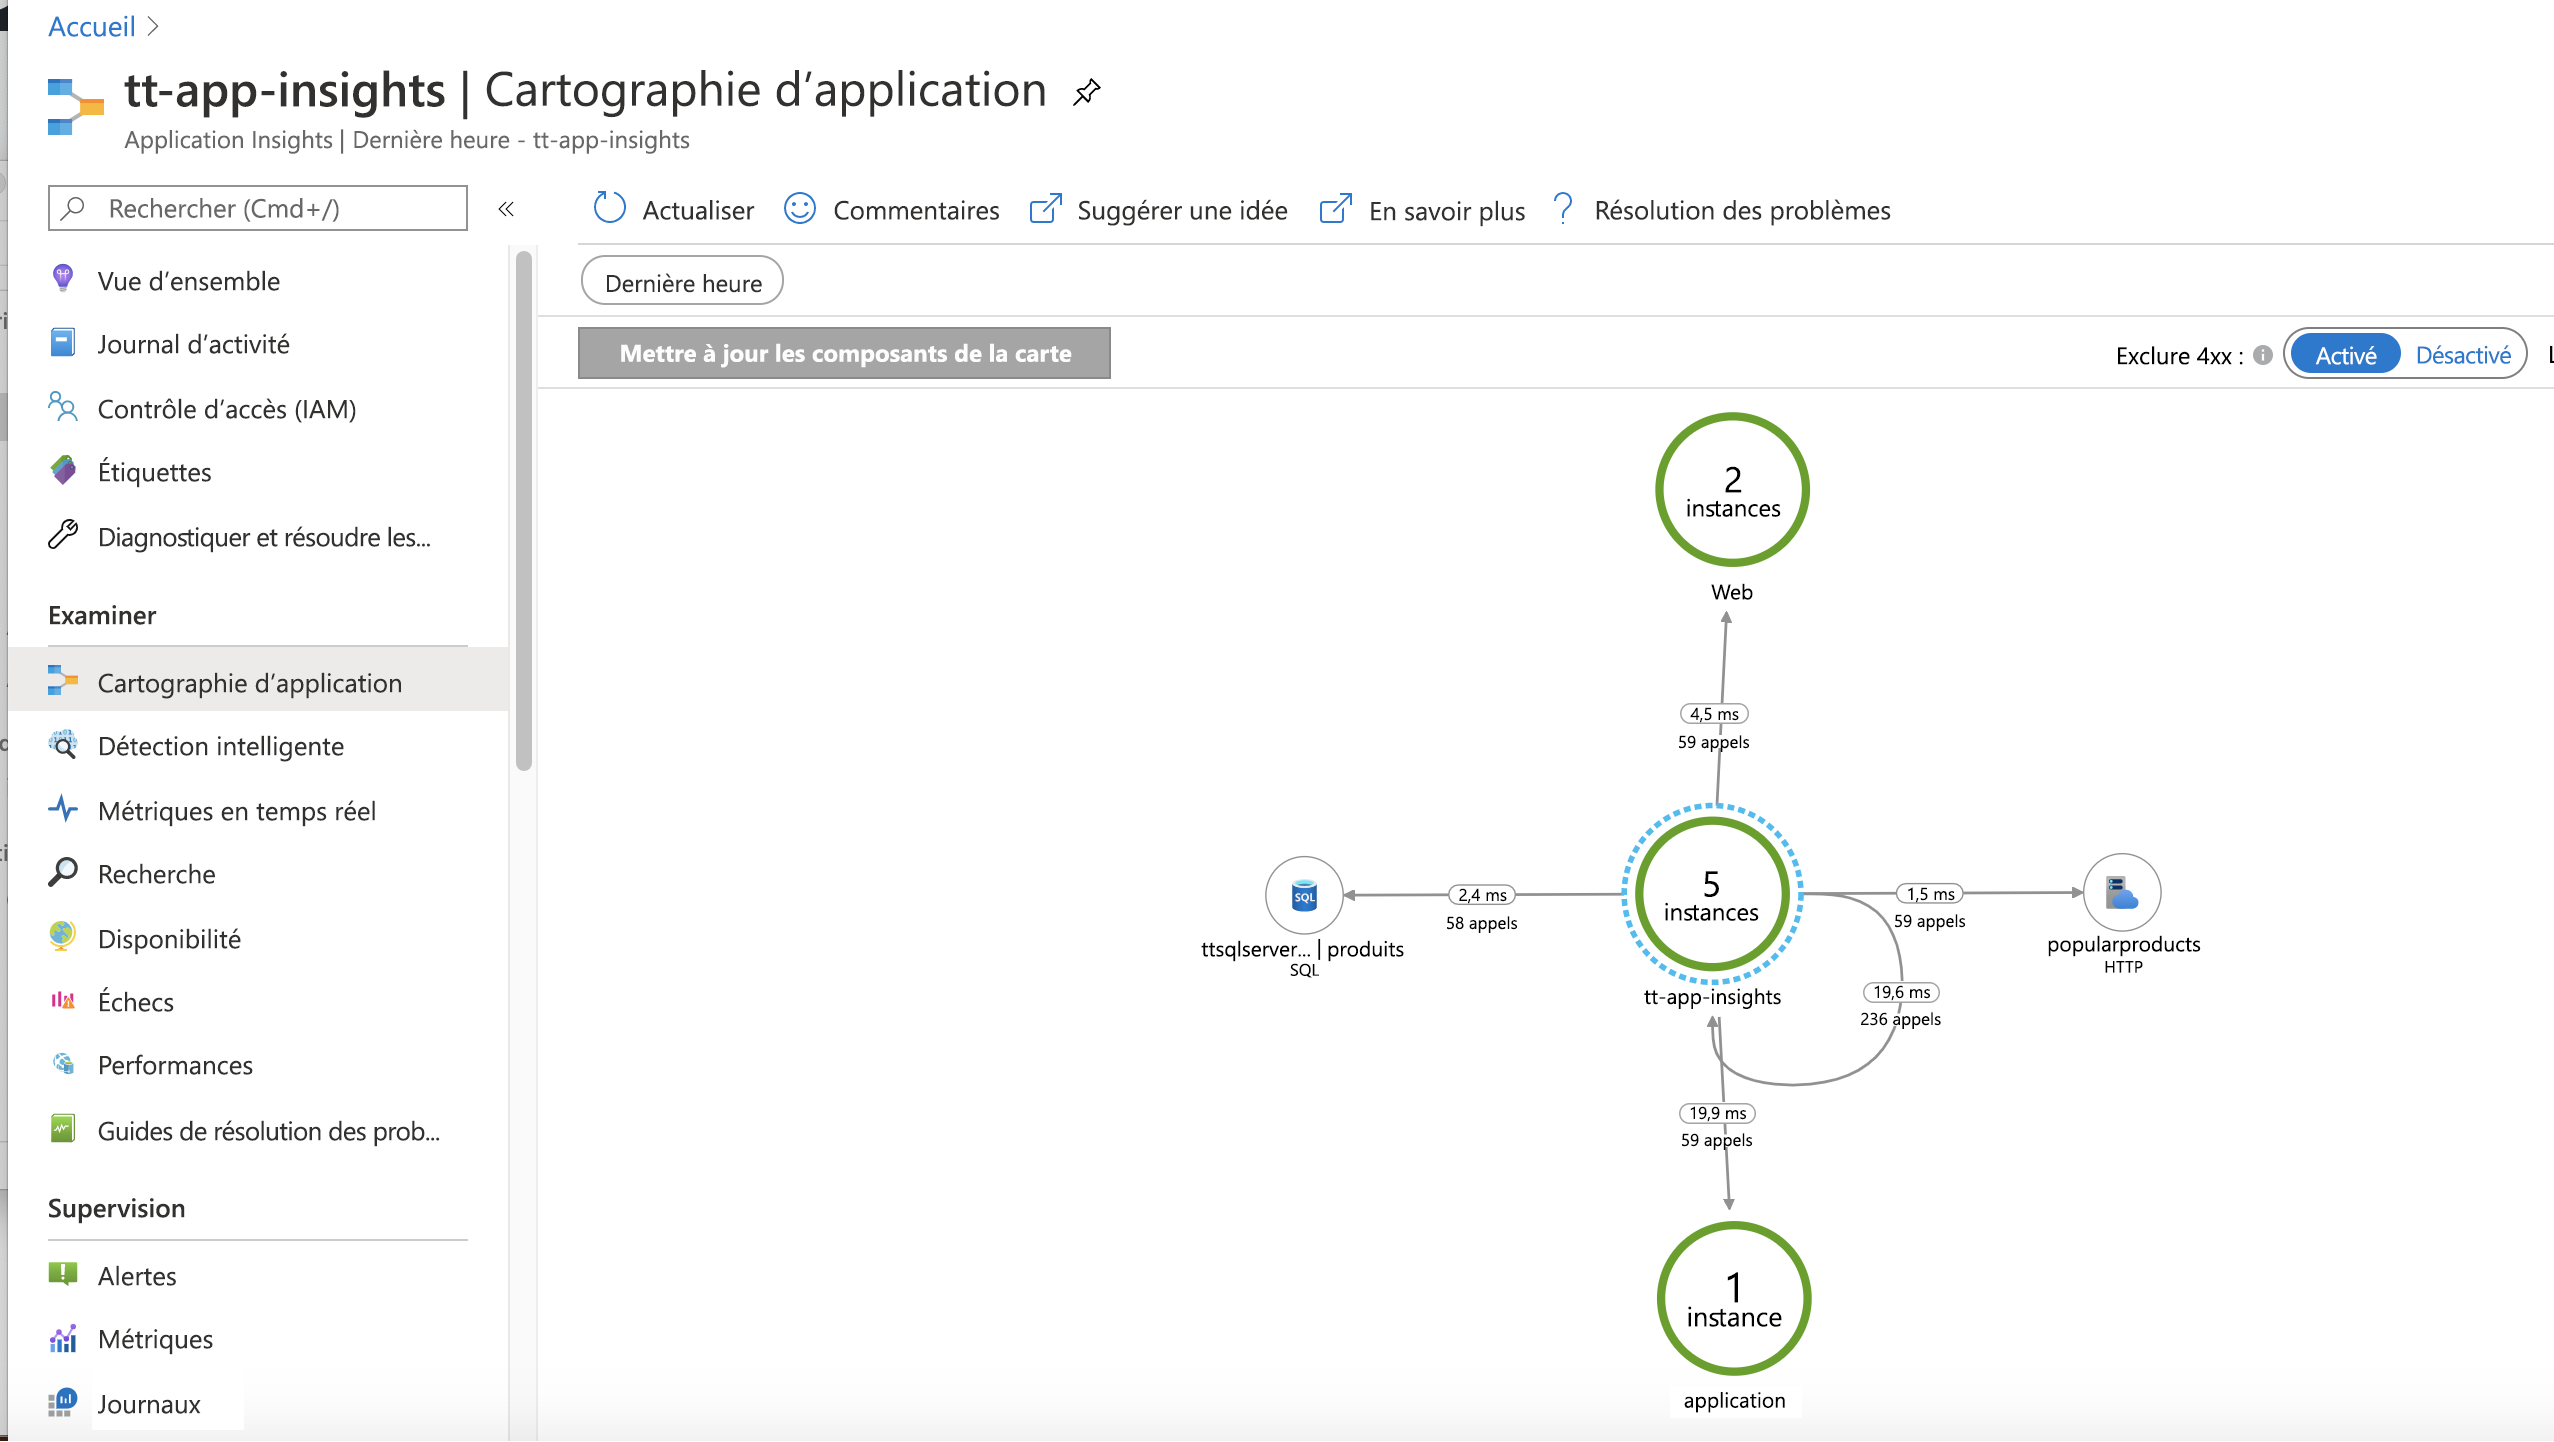Image resolution: width=2554 pixels, height=1442 pixels.
Task: Select the Web node with 2 instances
Action: pyautogui.click(x=1732, y=490)
